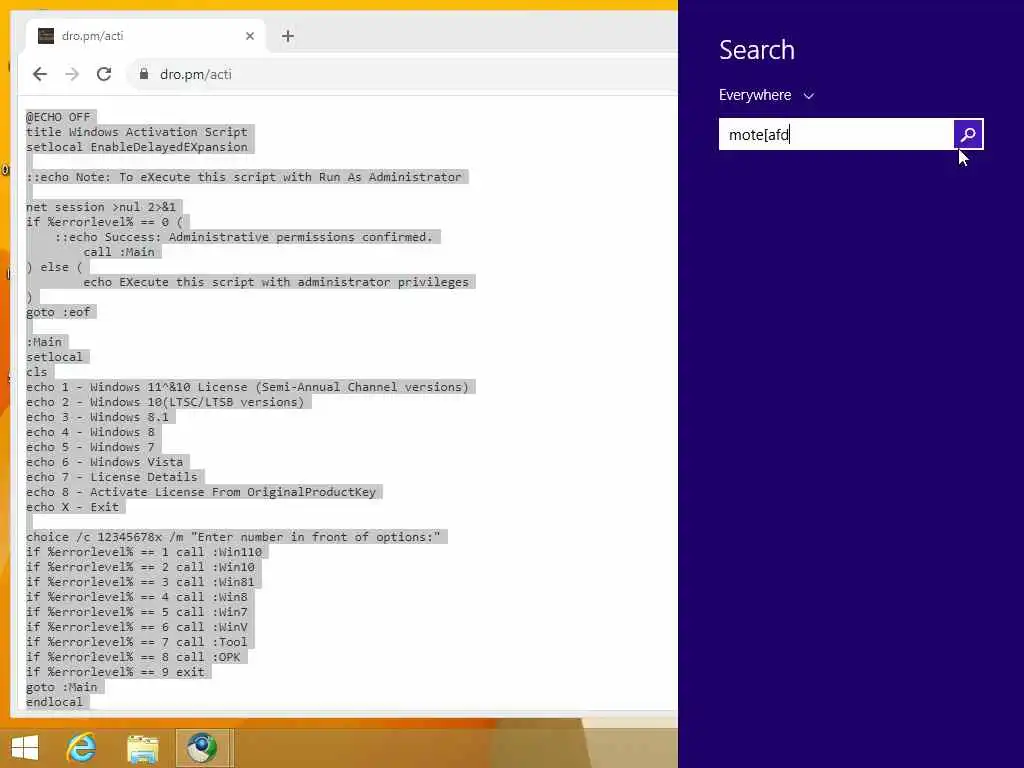Close the dro.pm/acti tab
This screenshot has height=768, width=1024.
click(249, 36)
